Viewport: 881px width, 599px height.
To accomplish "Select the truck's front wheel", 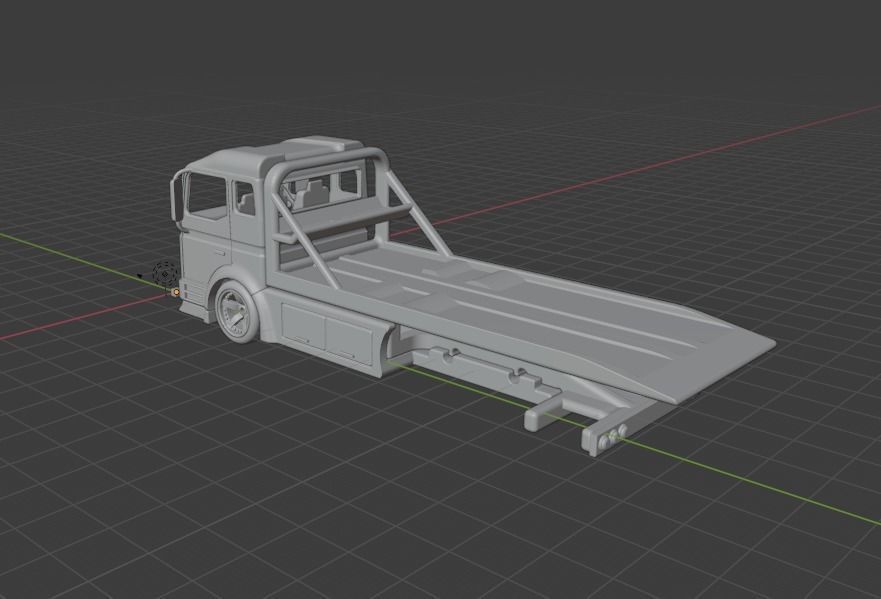I will coord(237,312).
